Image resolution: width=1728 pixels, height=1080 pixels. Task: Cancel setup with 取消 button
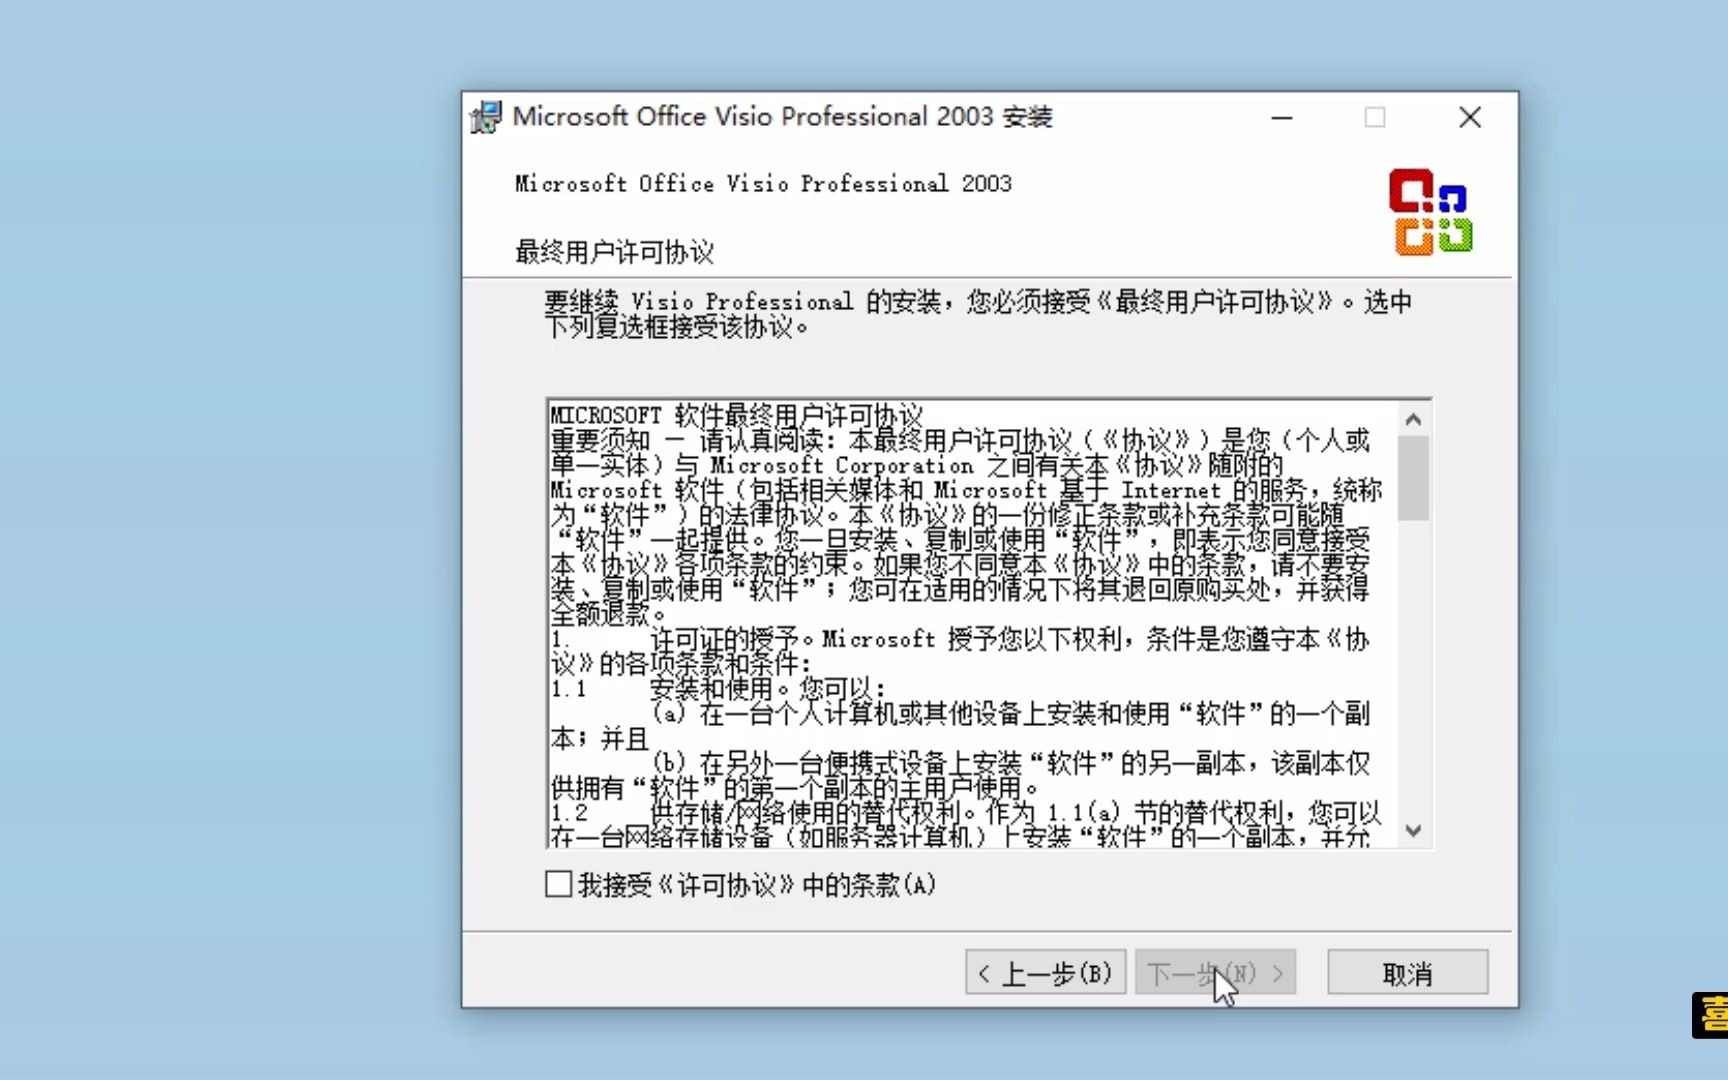pos(1407,972)
